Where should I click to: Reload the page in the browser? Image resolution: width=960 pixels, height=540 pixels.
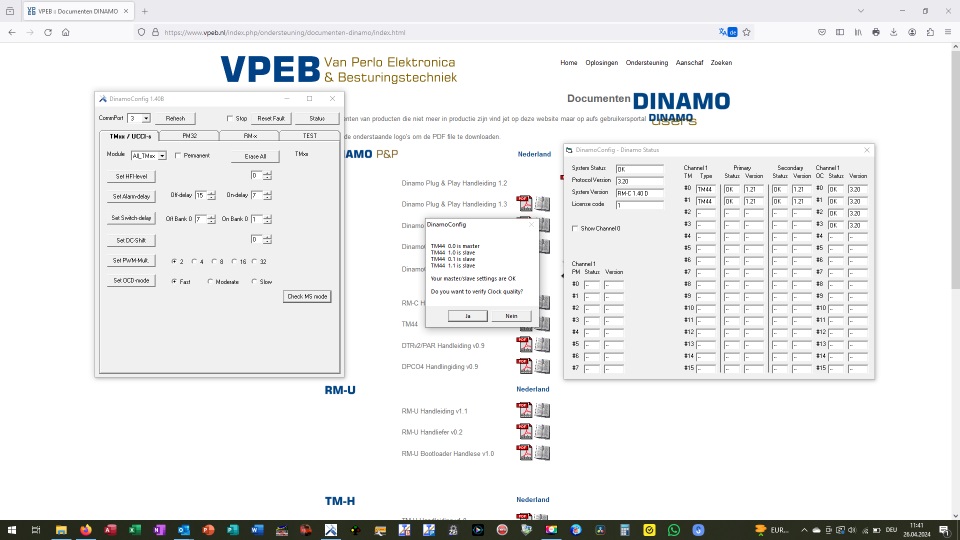[x=46, y=32]
